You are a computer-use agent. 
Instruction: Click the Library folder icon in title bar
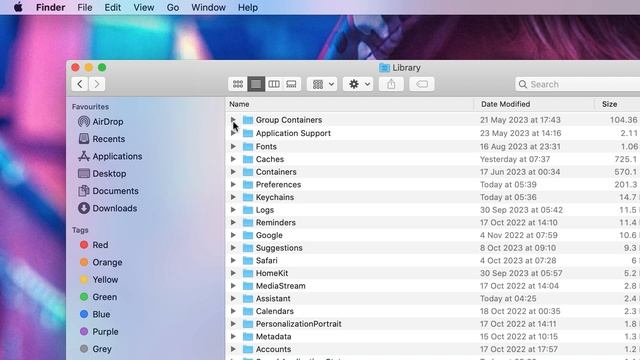[x=384, y=68]
